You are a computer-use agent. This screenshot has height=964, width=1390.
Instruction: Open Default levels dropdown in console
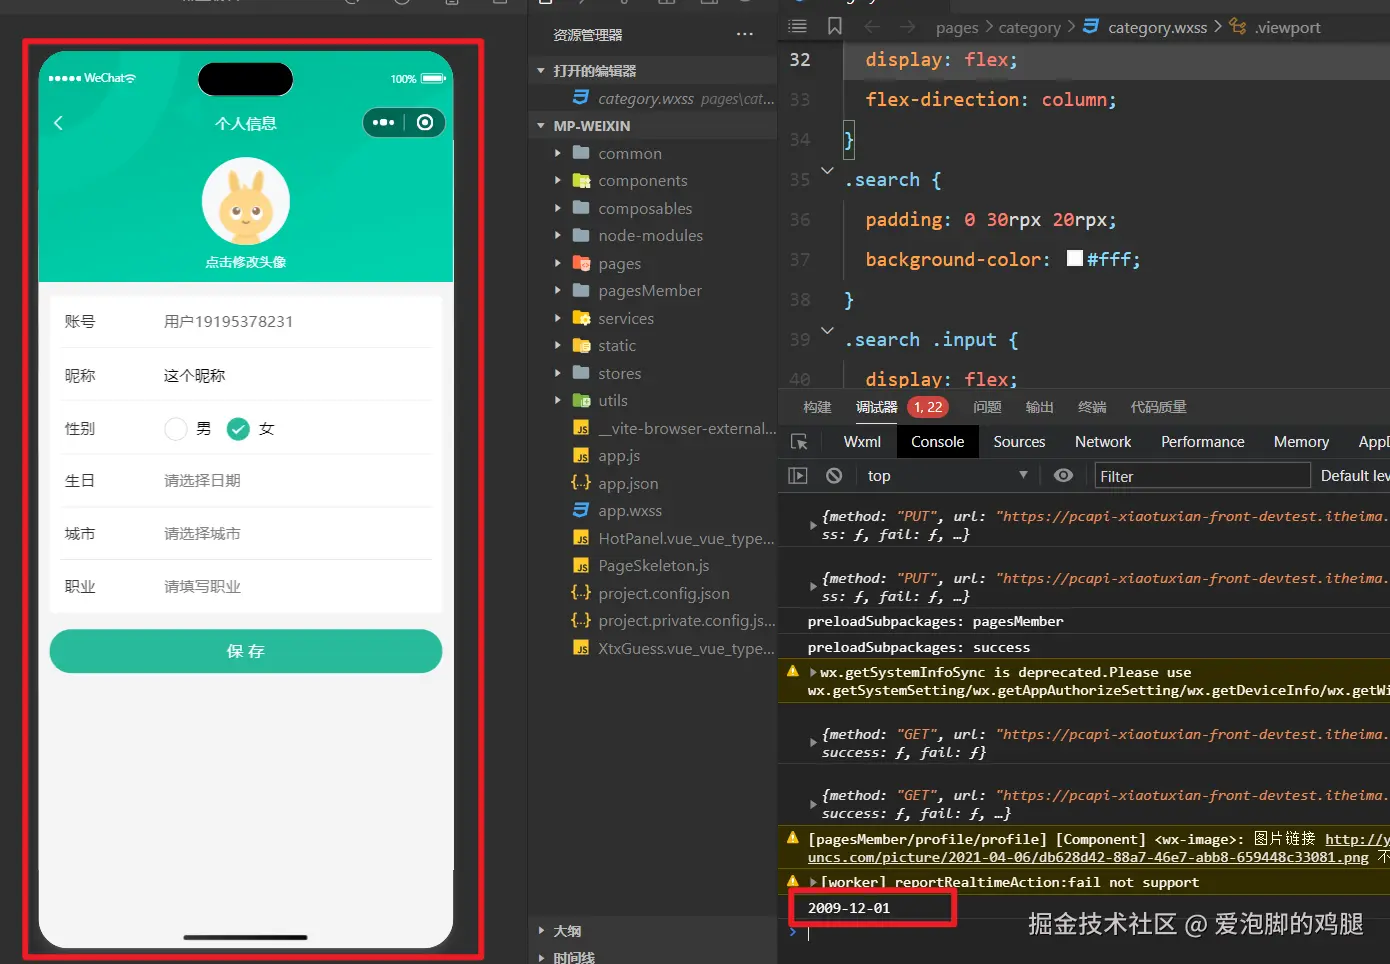1355,476
